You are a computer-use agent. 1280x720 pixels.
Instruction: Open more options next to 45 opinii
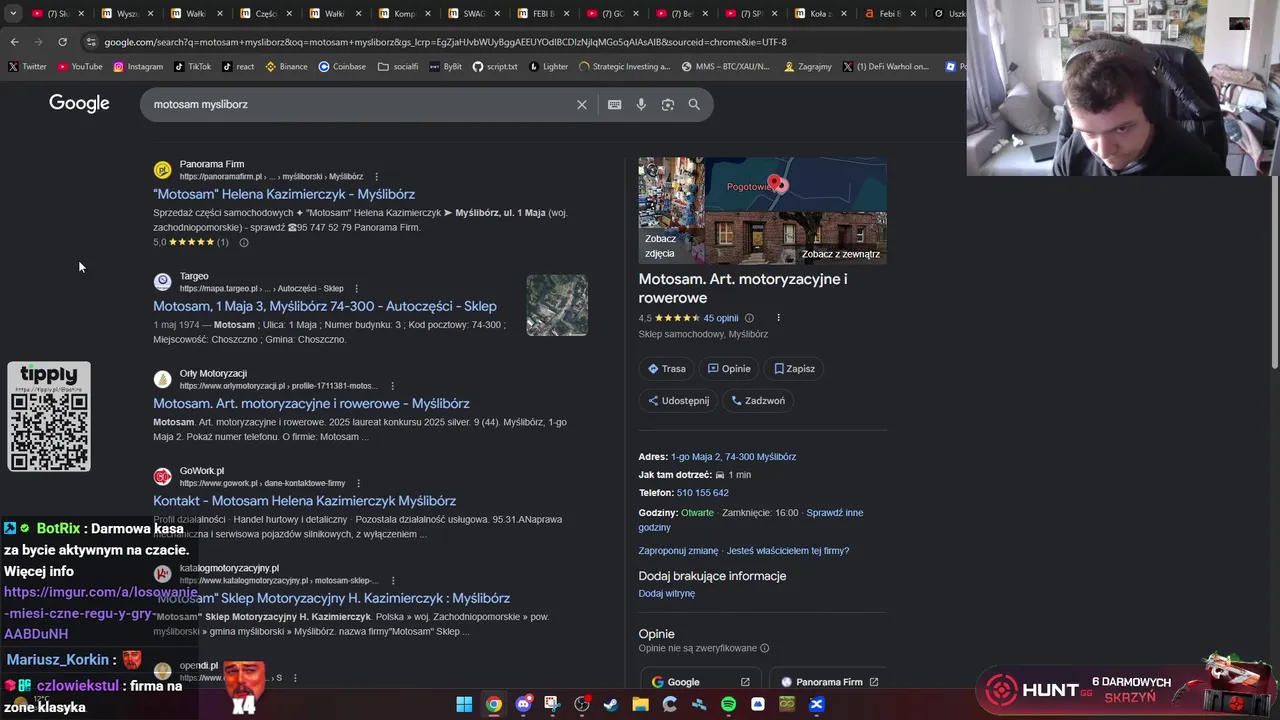click(778, 318)
